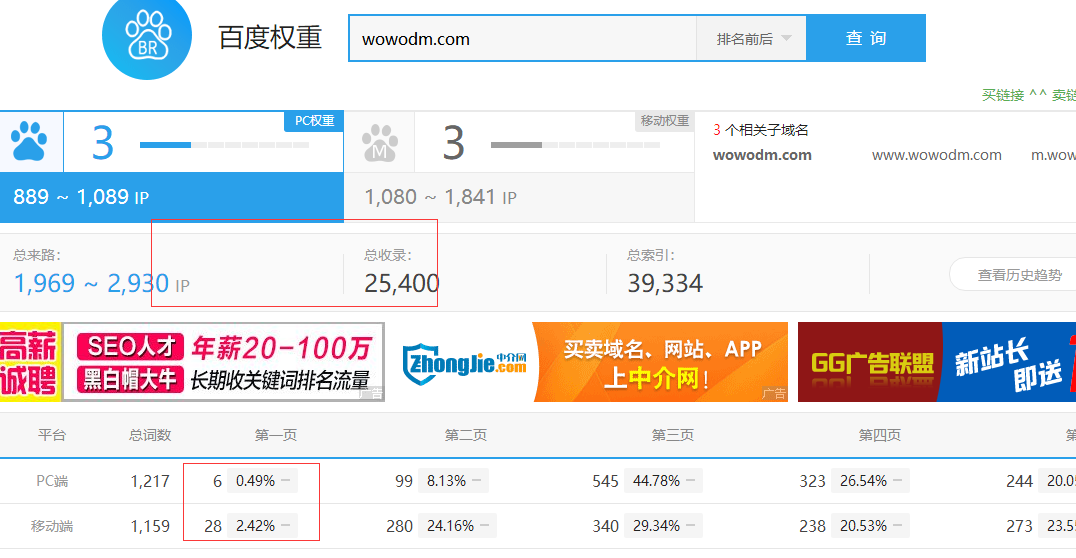Click the 第二页 column header
The width and height of the screenshot is (1076, 558).
tap(465, 435)
